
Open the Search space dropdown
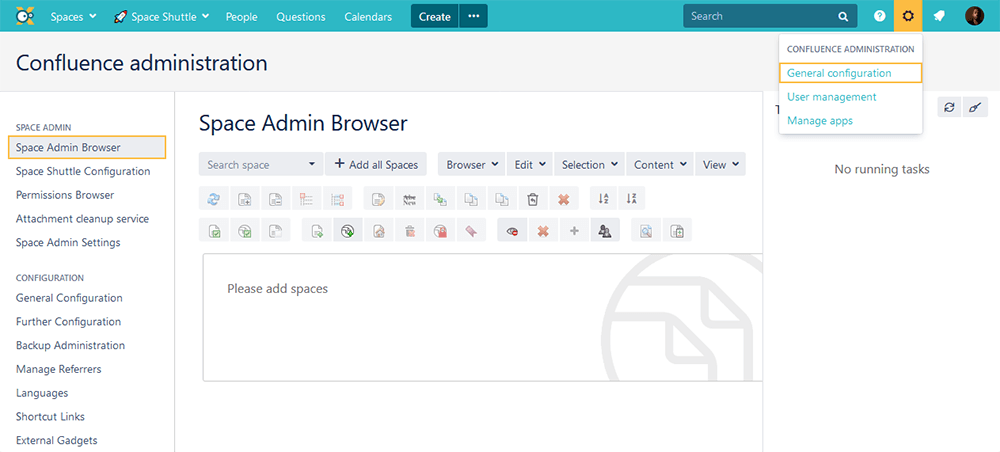click(x=261, y=164)
